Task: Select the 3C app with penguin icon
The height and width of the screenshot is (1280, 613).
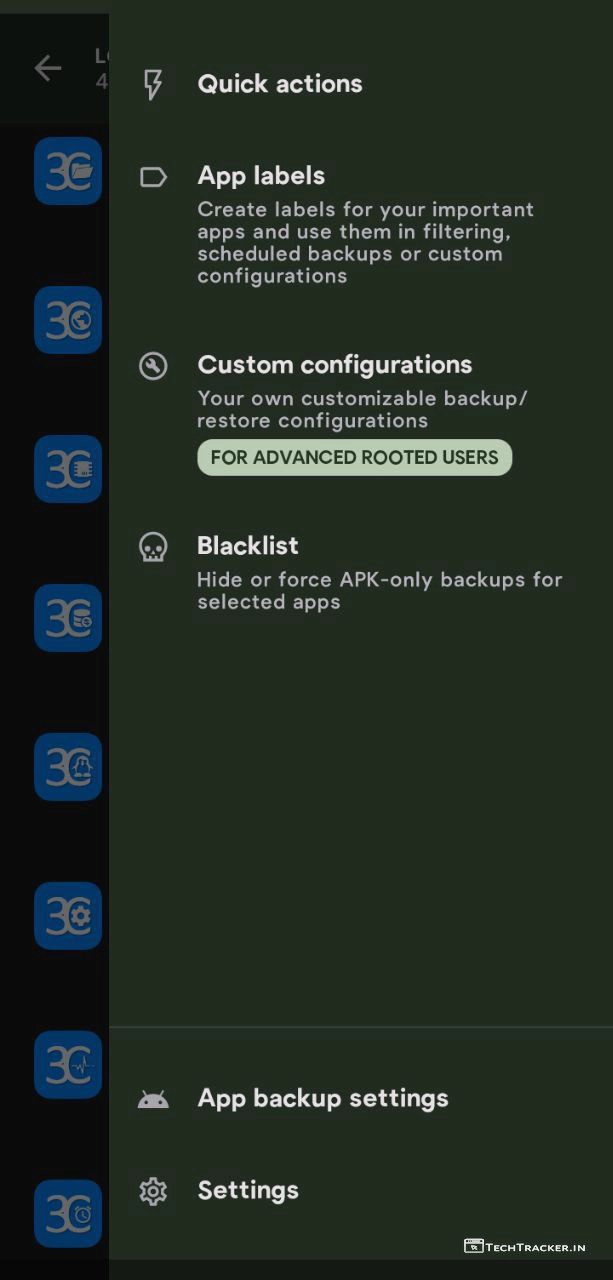Action: tap(68, 767)
